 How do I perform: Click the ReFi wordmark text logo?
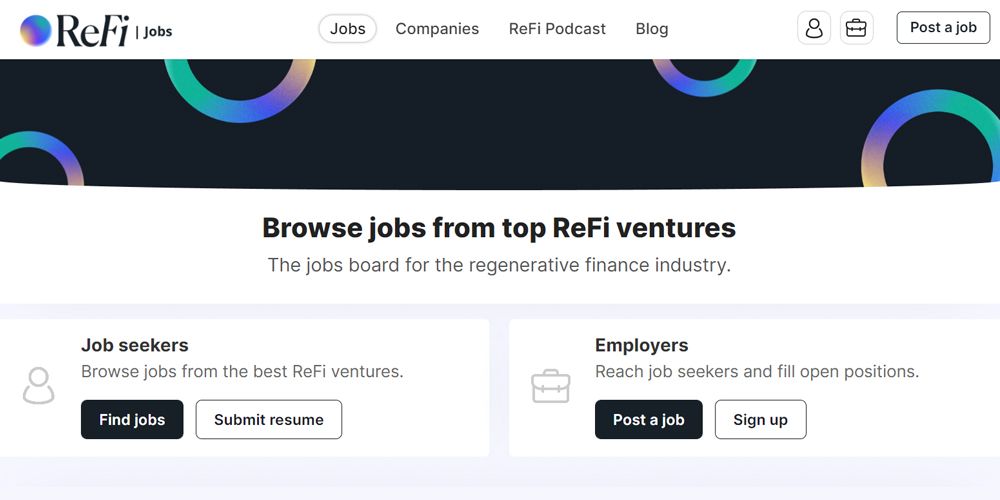pos(93,30)
